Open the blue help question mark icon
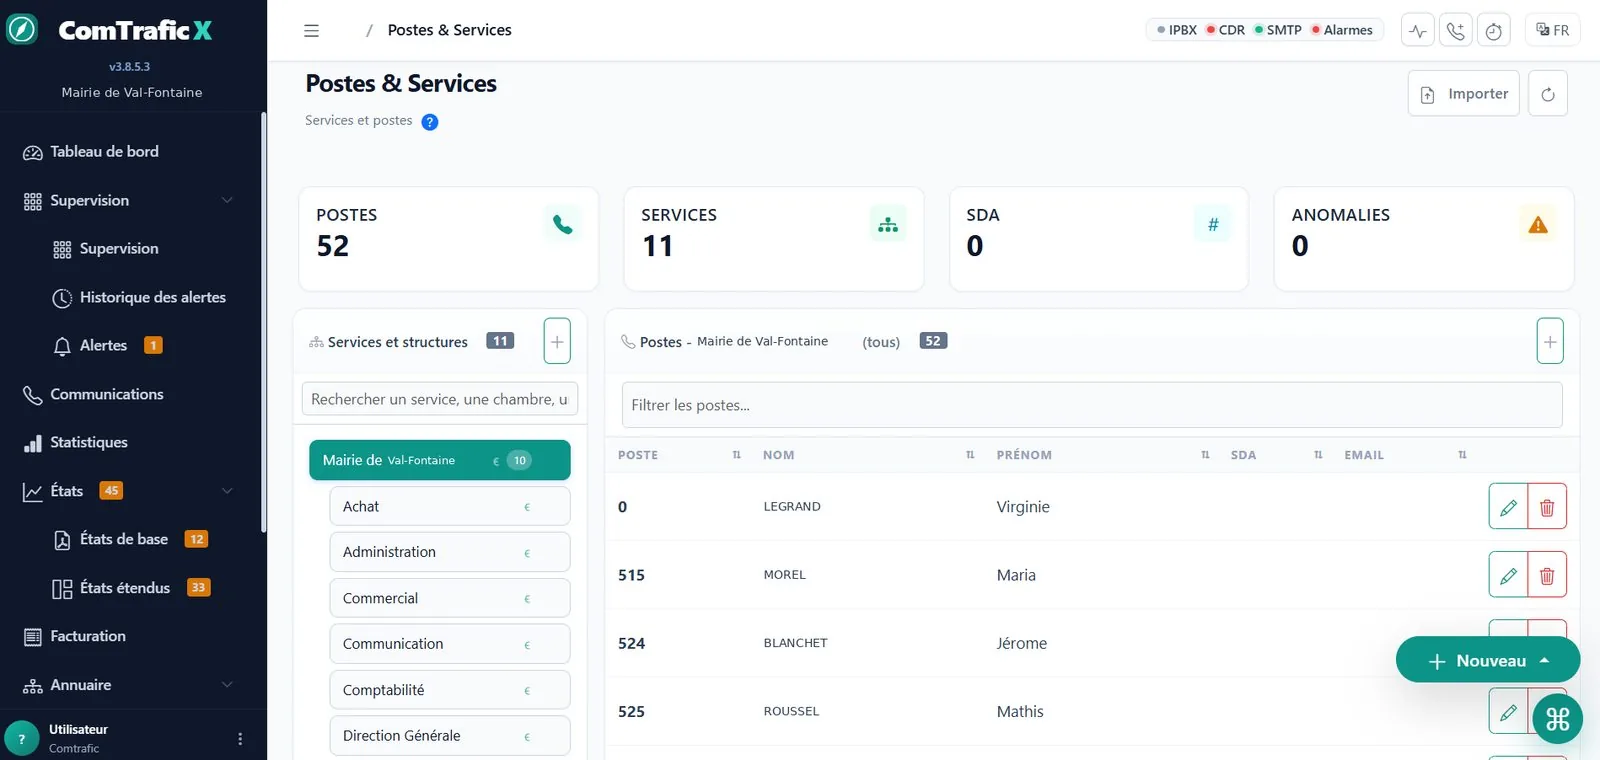This screenshot has height=760, width=1600. point(430,122)
